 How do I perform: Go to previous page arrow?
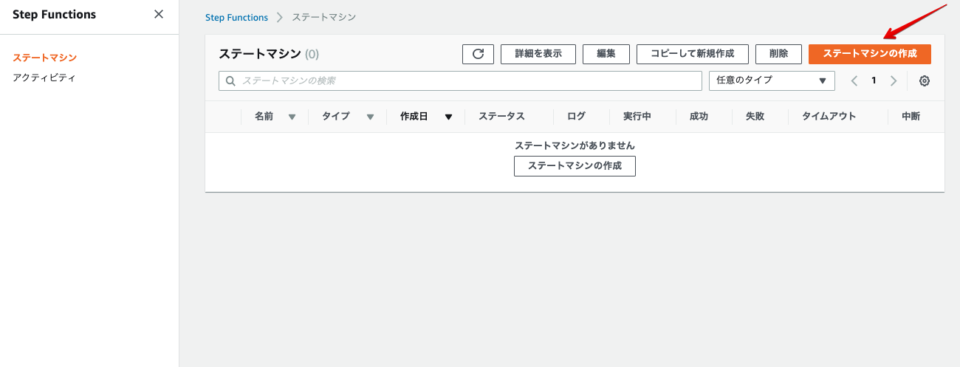coord(855,81)
